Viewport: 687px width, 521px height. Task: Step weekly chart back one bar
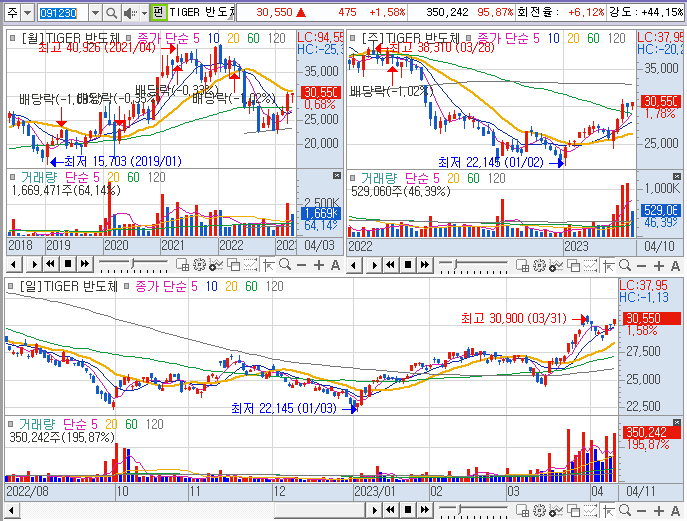354,265
